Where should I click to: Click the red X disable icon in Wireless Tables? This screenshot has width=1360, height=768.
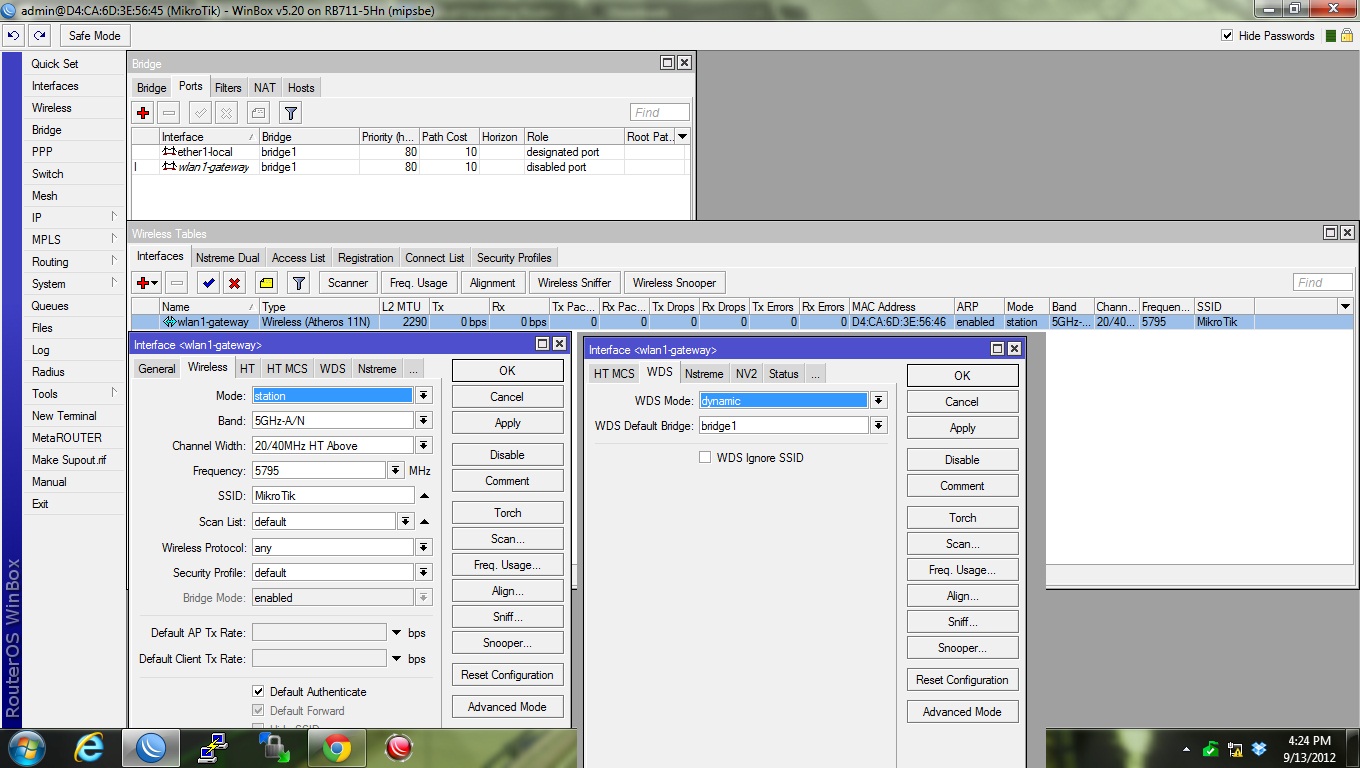234,283
